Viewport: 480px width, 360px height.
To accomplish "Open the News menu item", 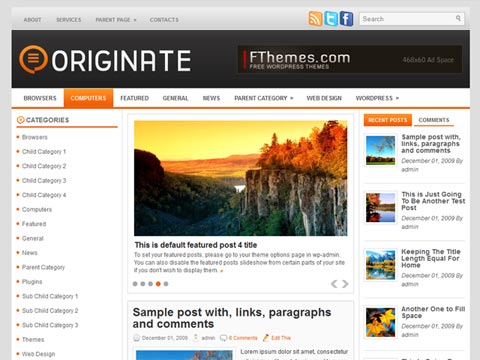I will click(211, 98).
